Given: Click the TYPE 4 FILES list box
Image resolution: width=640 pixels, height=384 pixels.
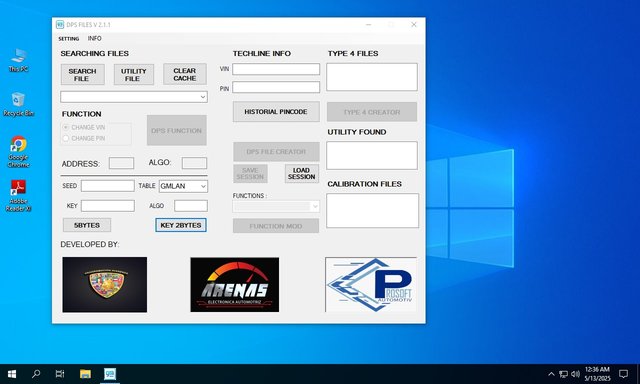Looking at the screenshot, I should tap(372, 77).
